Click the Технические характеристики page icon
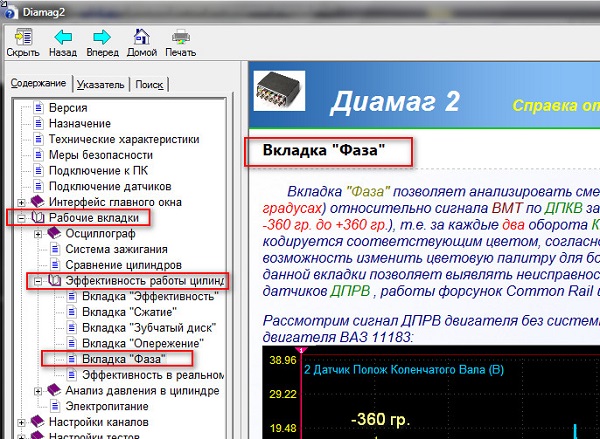 tap(39, 139)
